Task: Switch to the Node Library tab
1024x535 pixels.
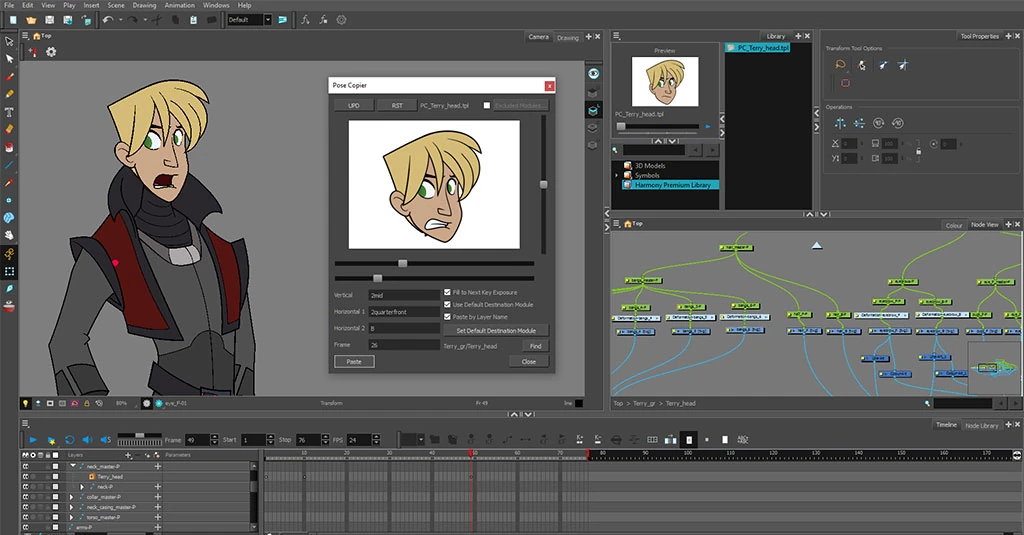Action: pos(982,425)
